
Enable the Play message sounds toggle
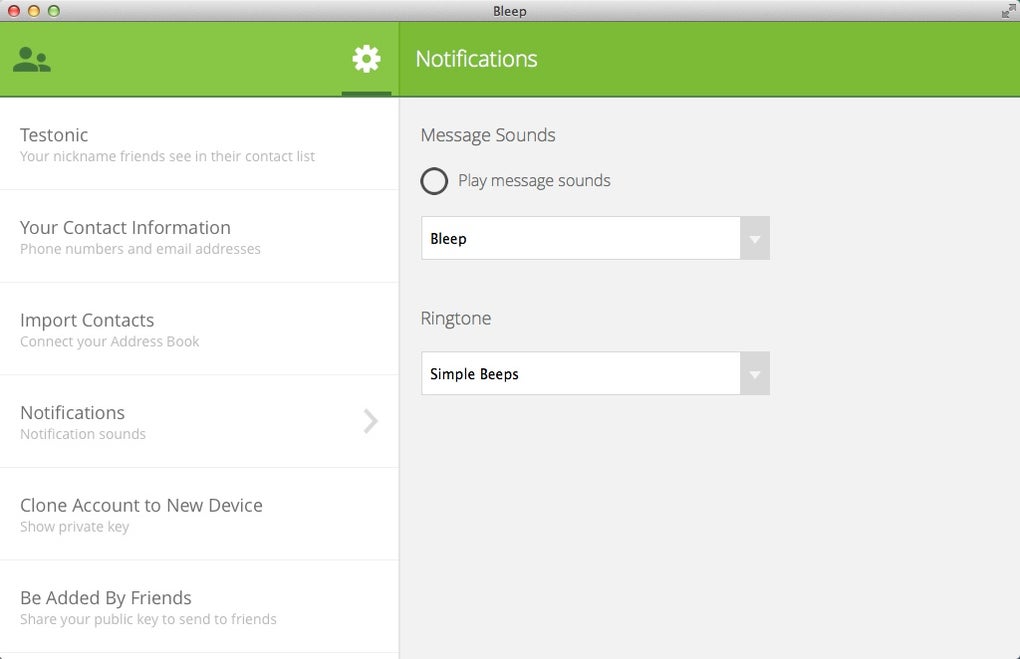pyautogui.click(x=434, y=181)
